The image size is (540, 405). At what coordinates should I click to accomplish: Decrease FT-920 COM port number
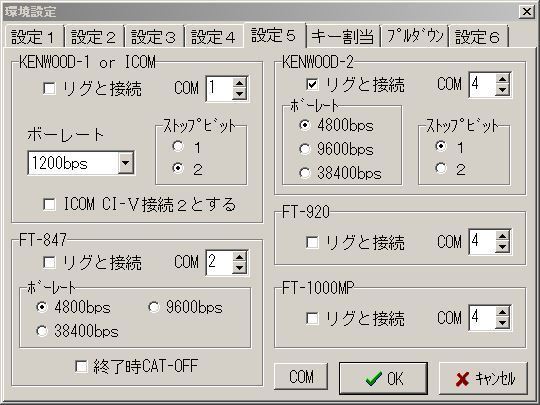click(x=502, y=247)
